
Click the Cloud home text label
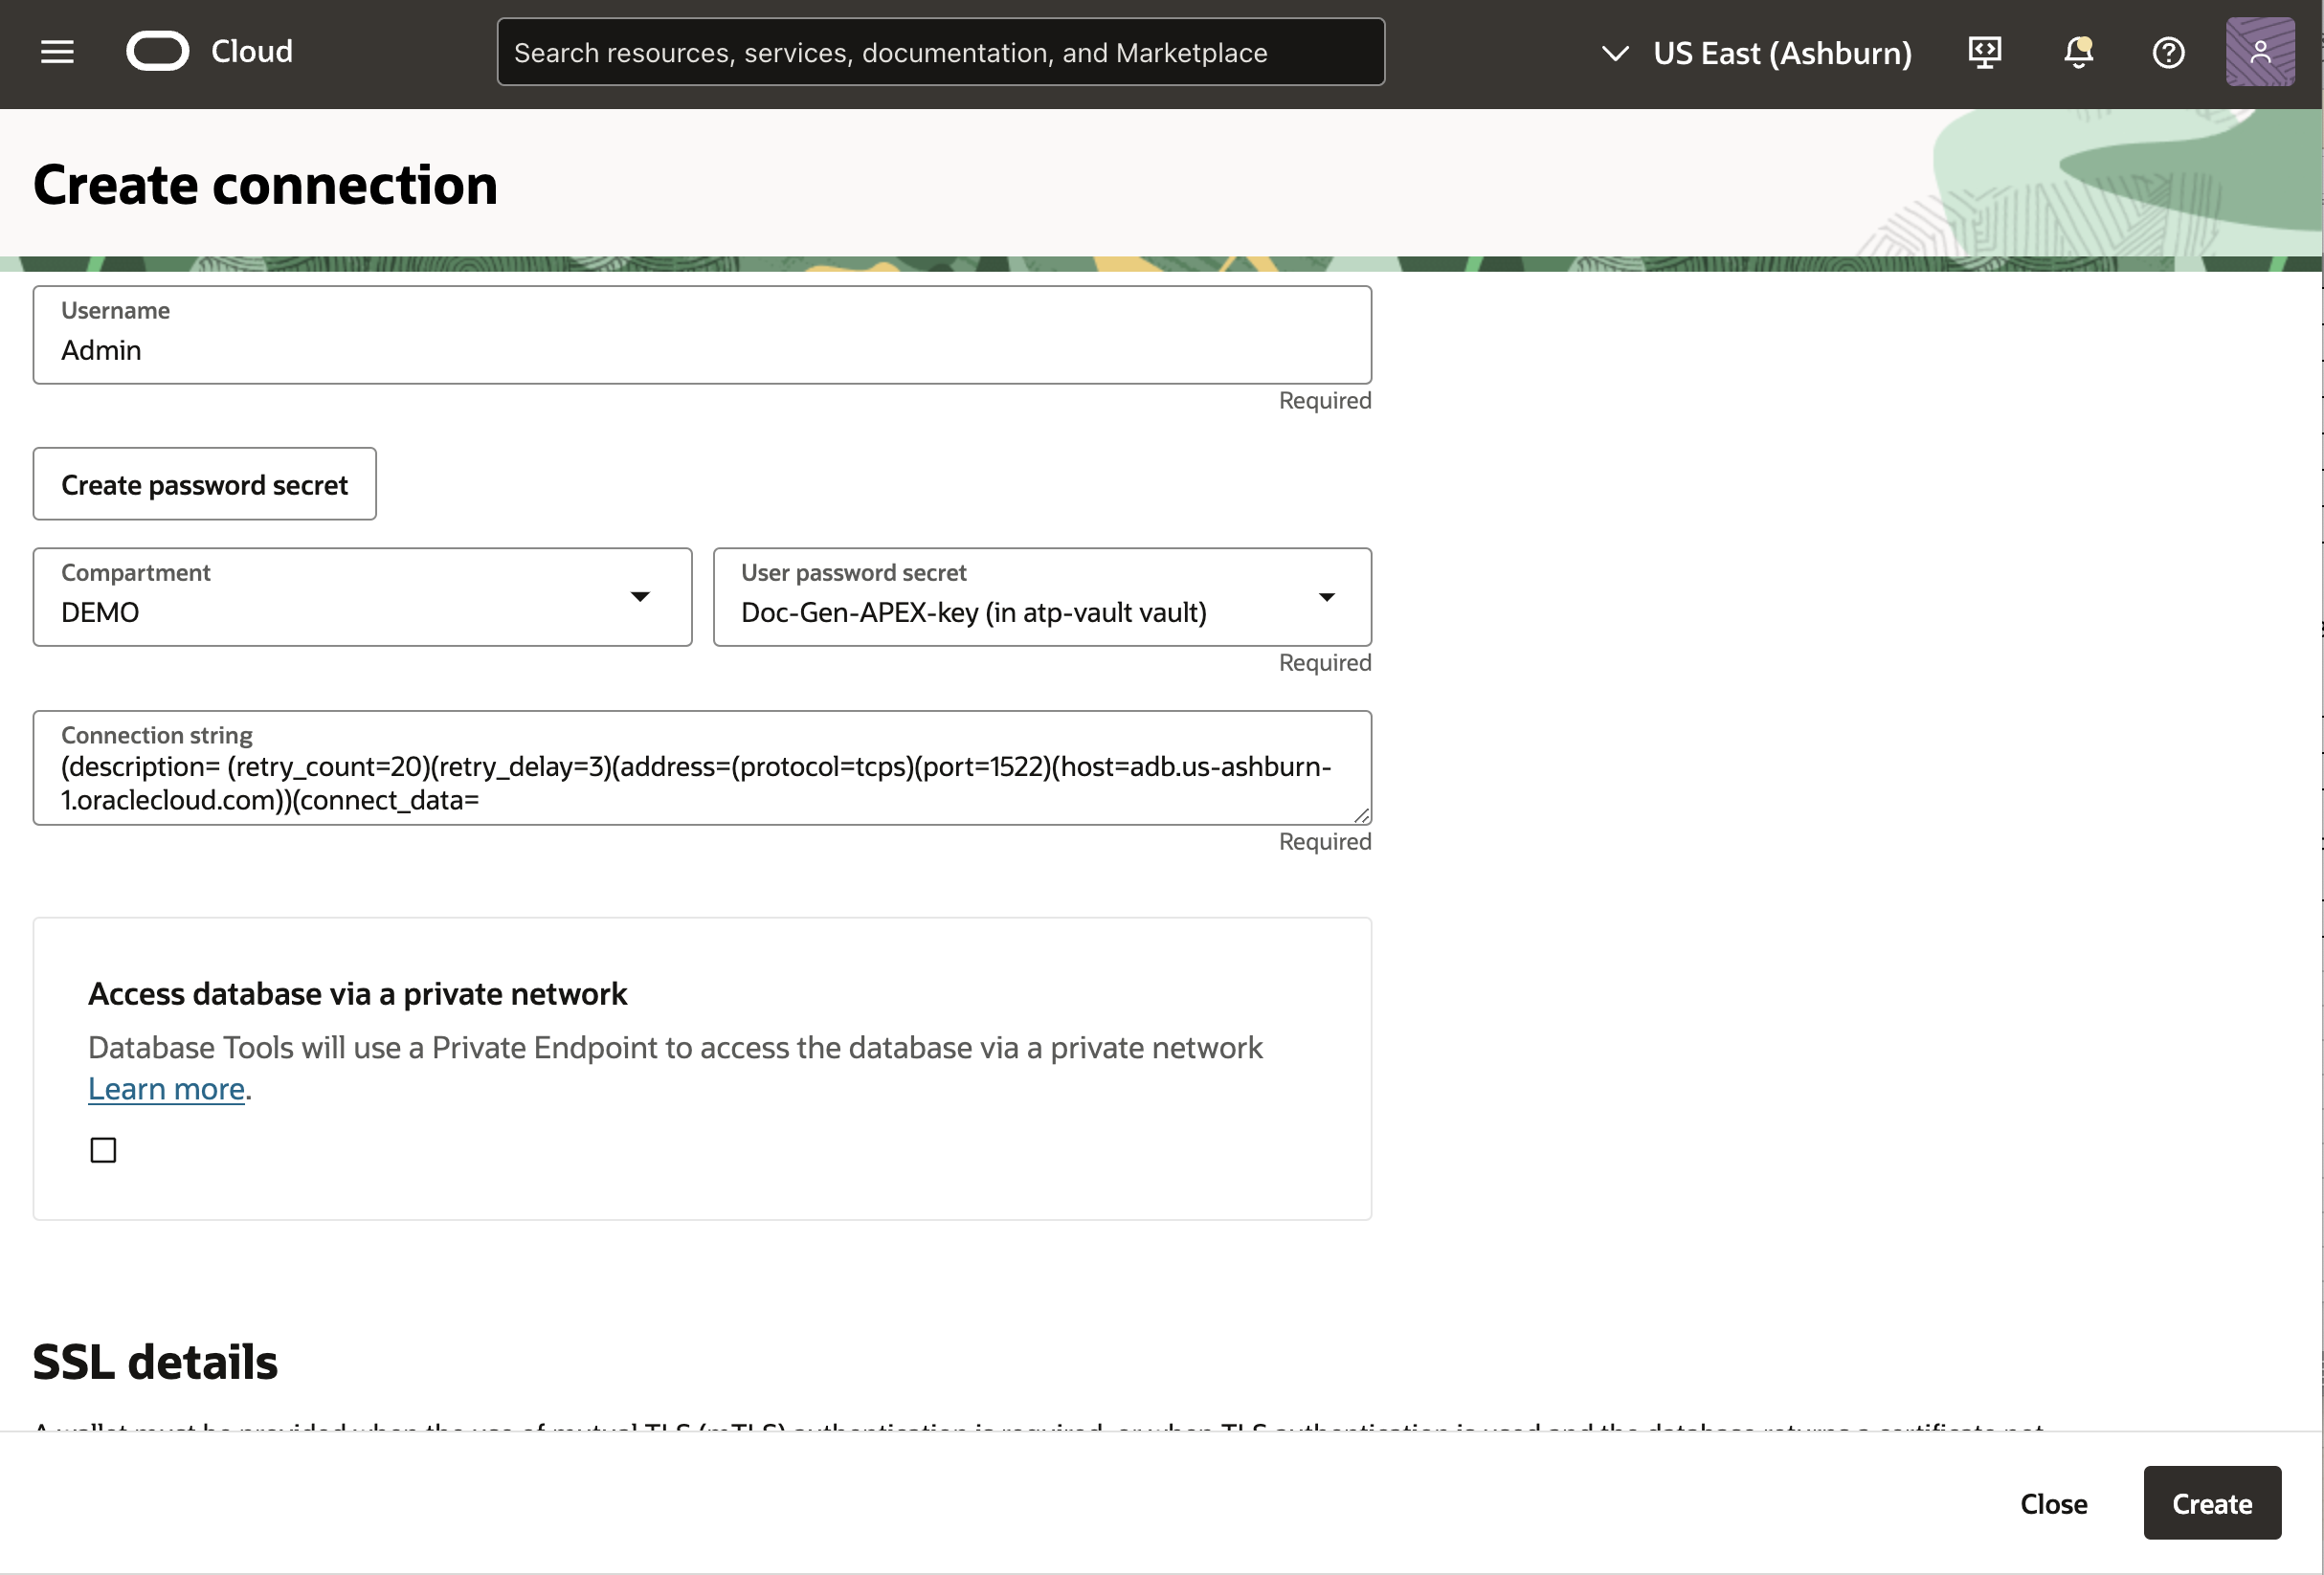[x=252, y=52]
